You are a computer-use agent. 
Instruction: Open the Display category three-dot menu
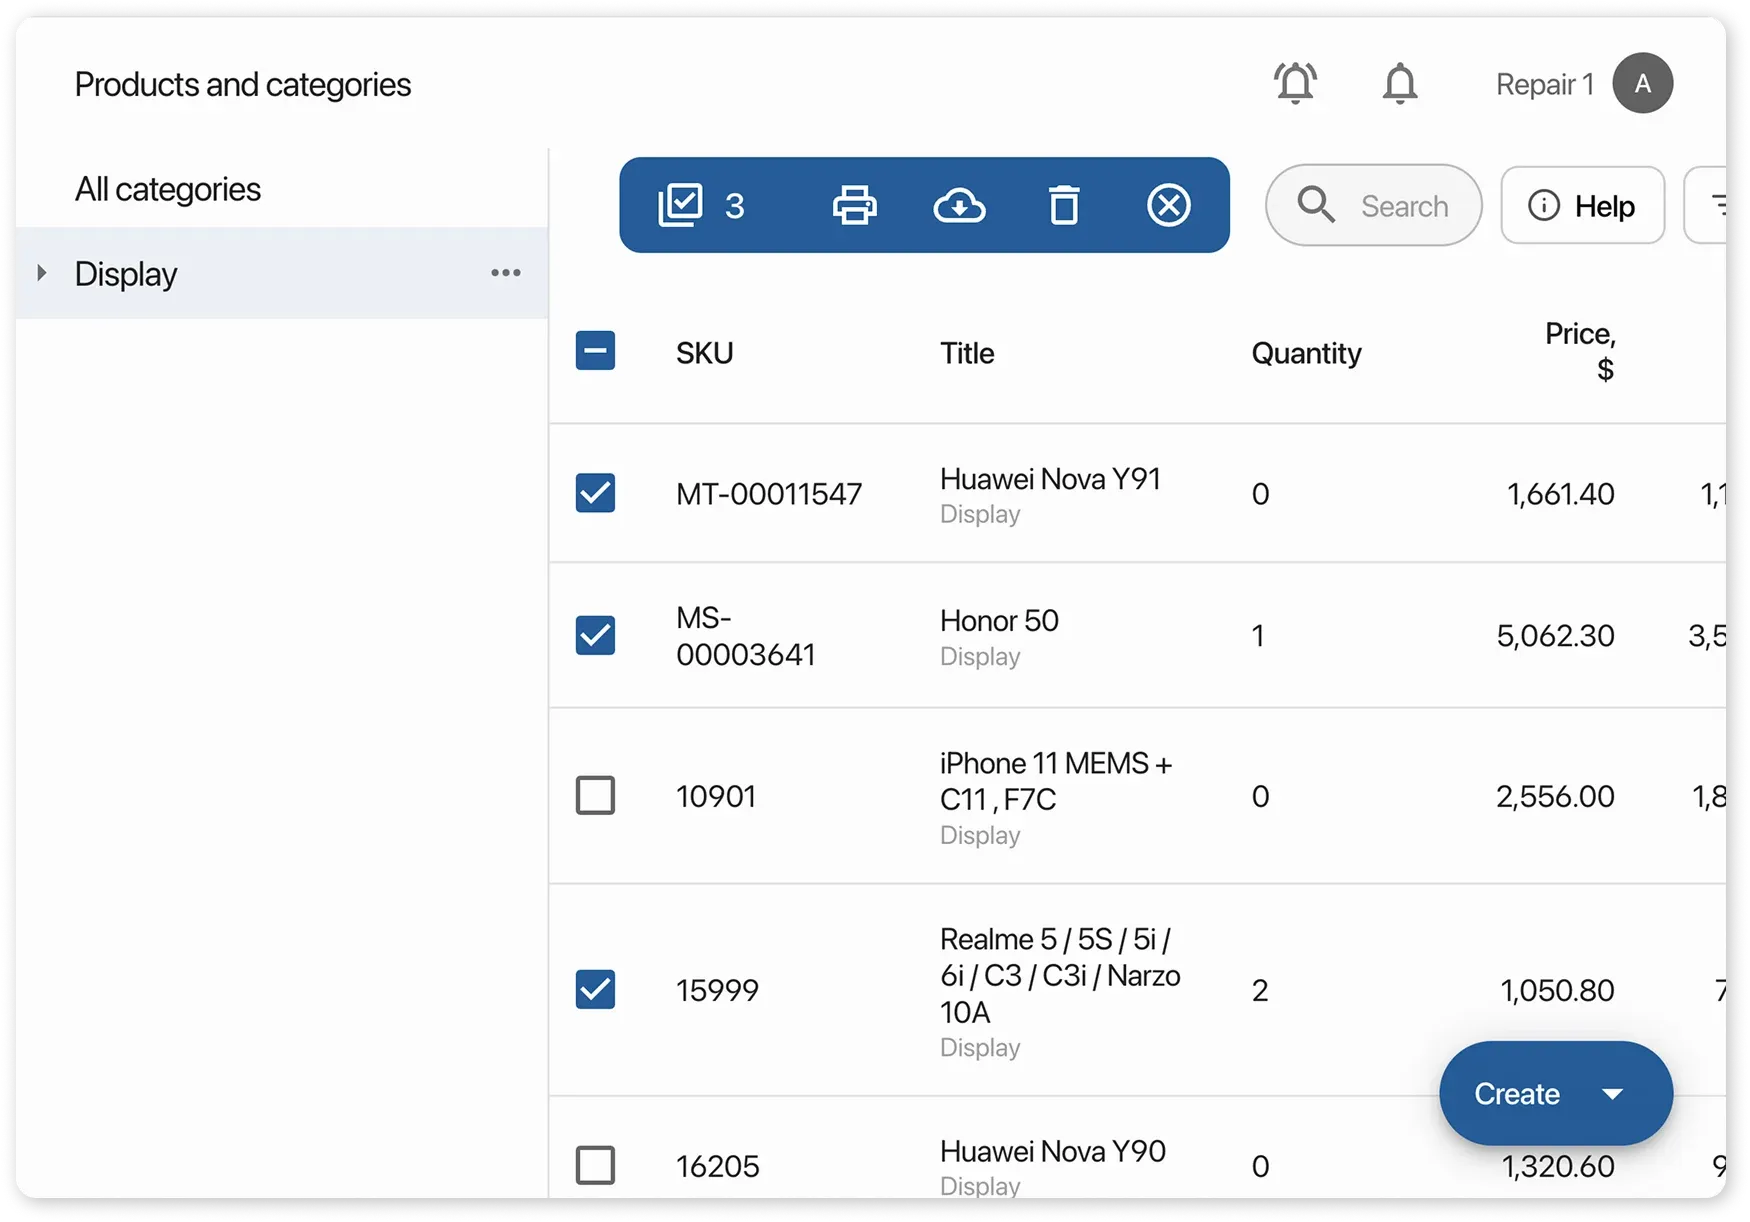click(505, 273)
